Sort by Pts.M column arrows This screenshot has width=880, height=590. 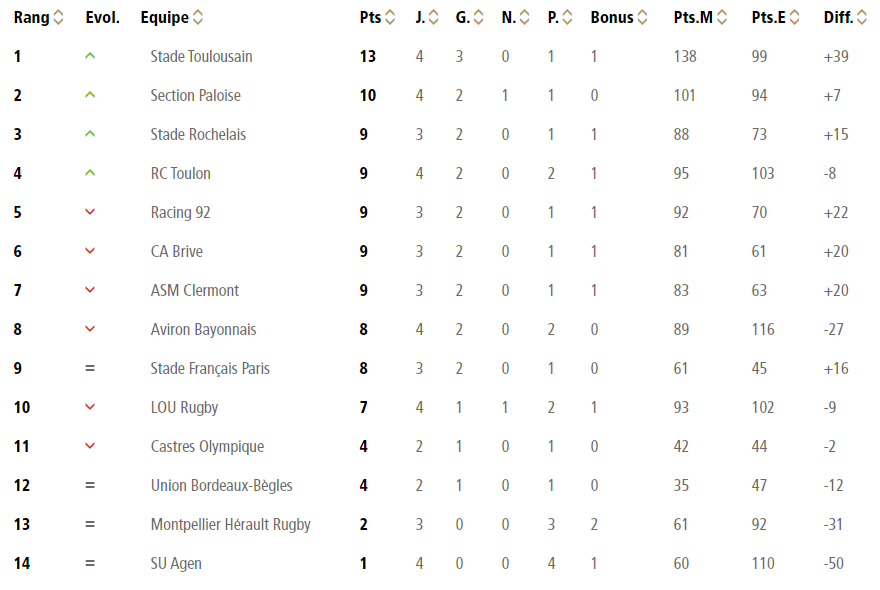point(733,18)
